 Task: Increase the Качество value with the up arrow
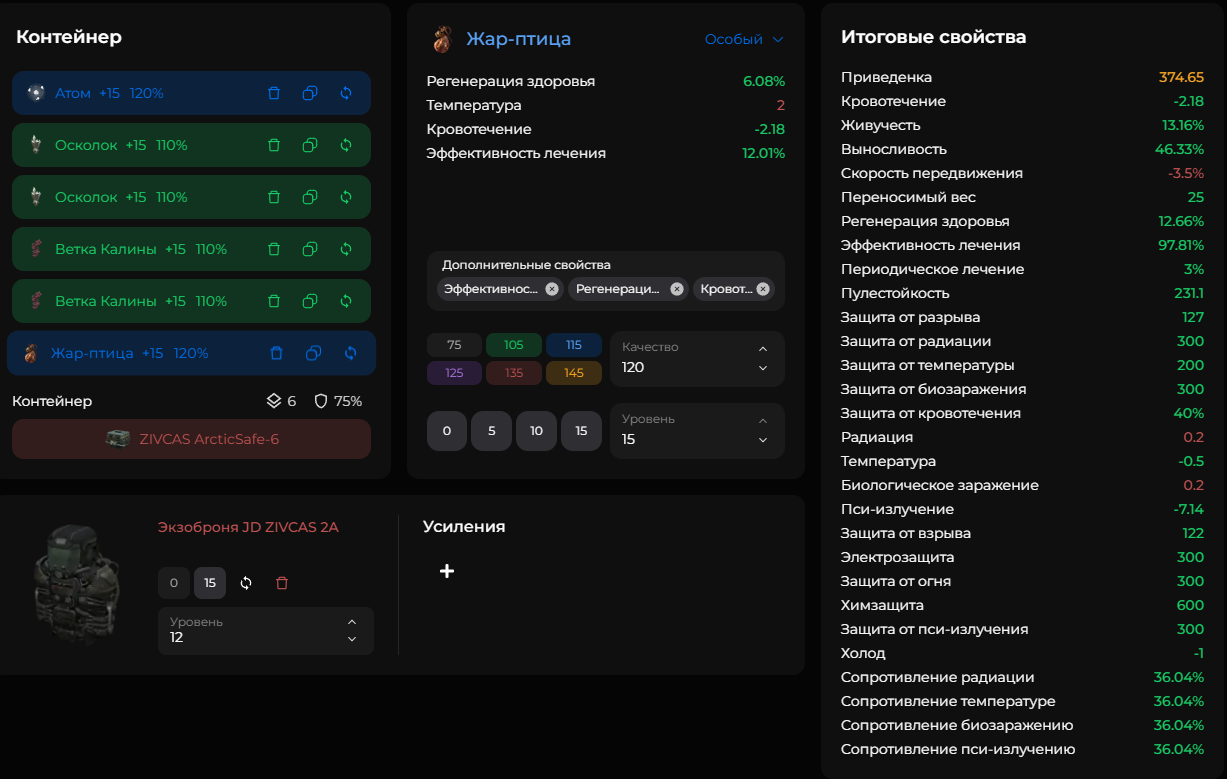763,348
